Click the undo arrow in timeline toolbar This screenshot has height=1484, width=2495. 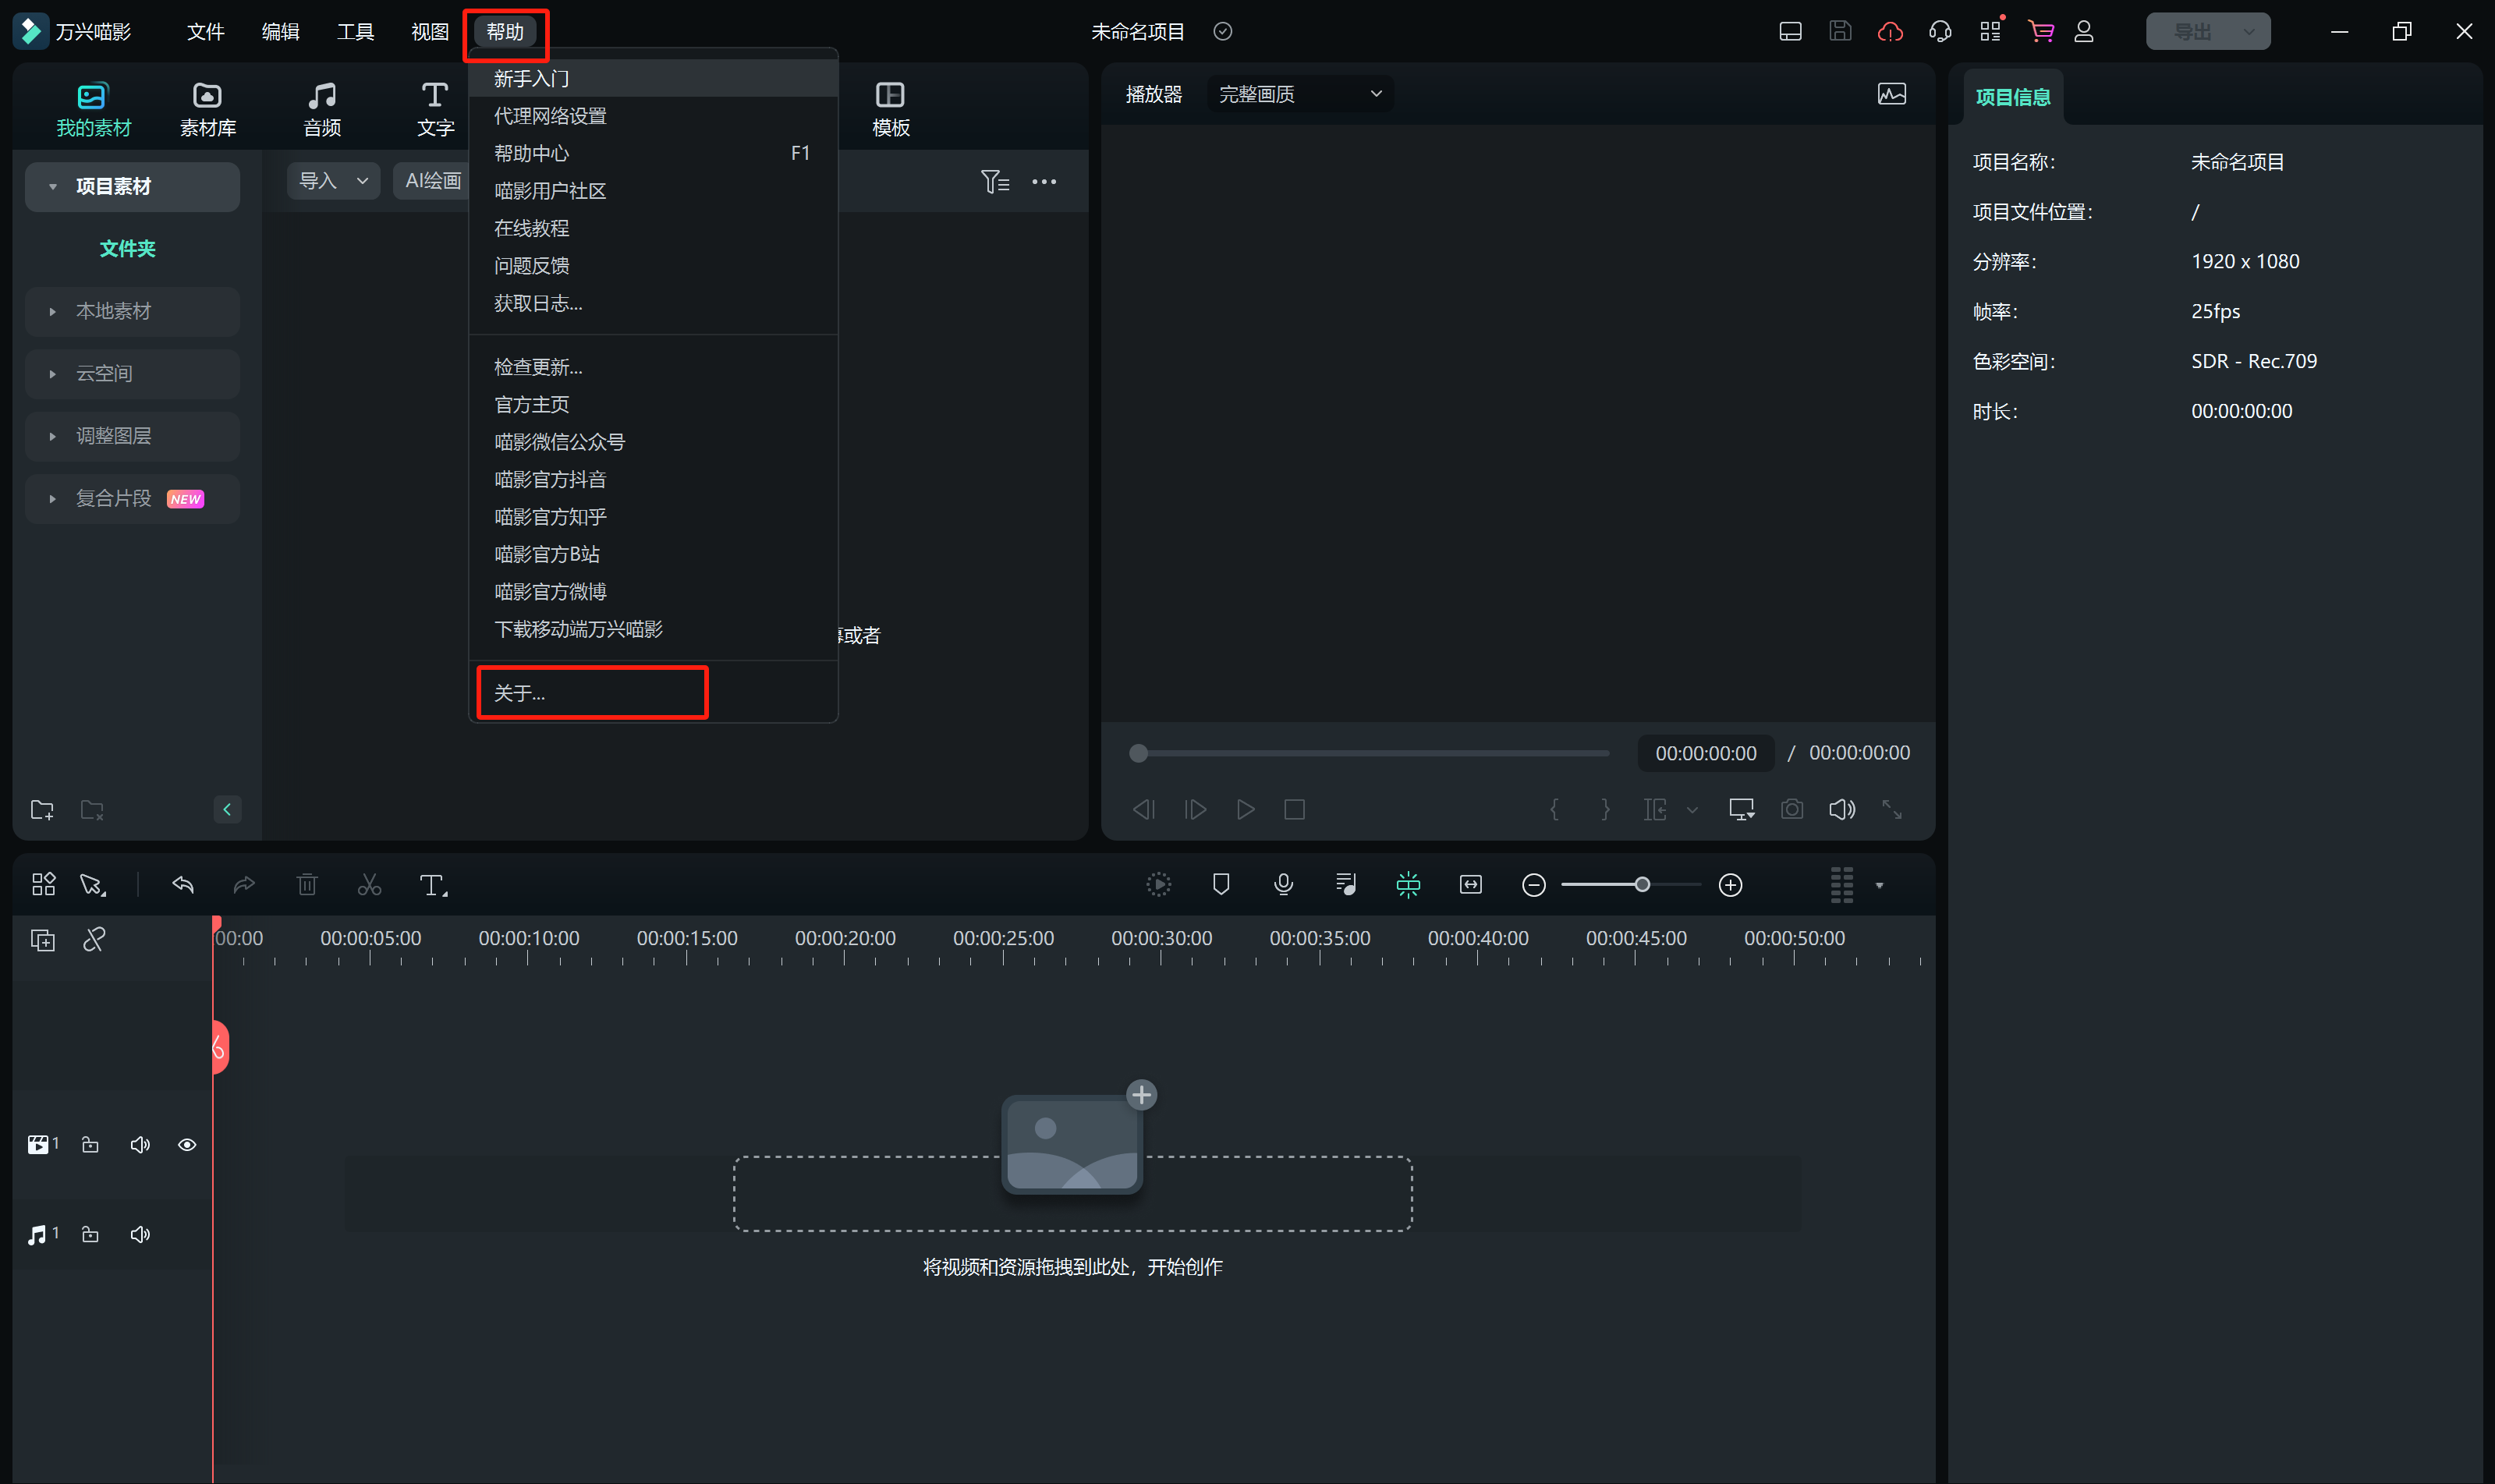tap(183, 885)
